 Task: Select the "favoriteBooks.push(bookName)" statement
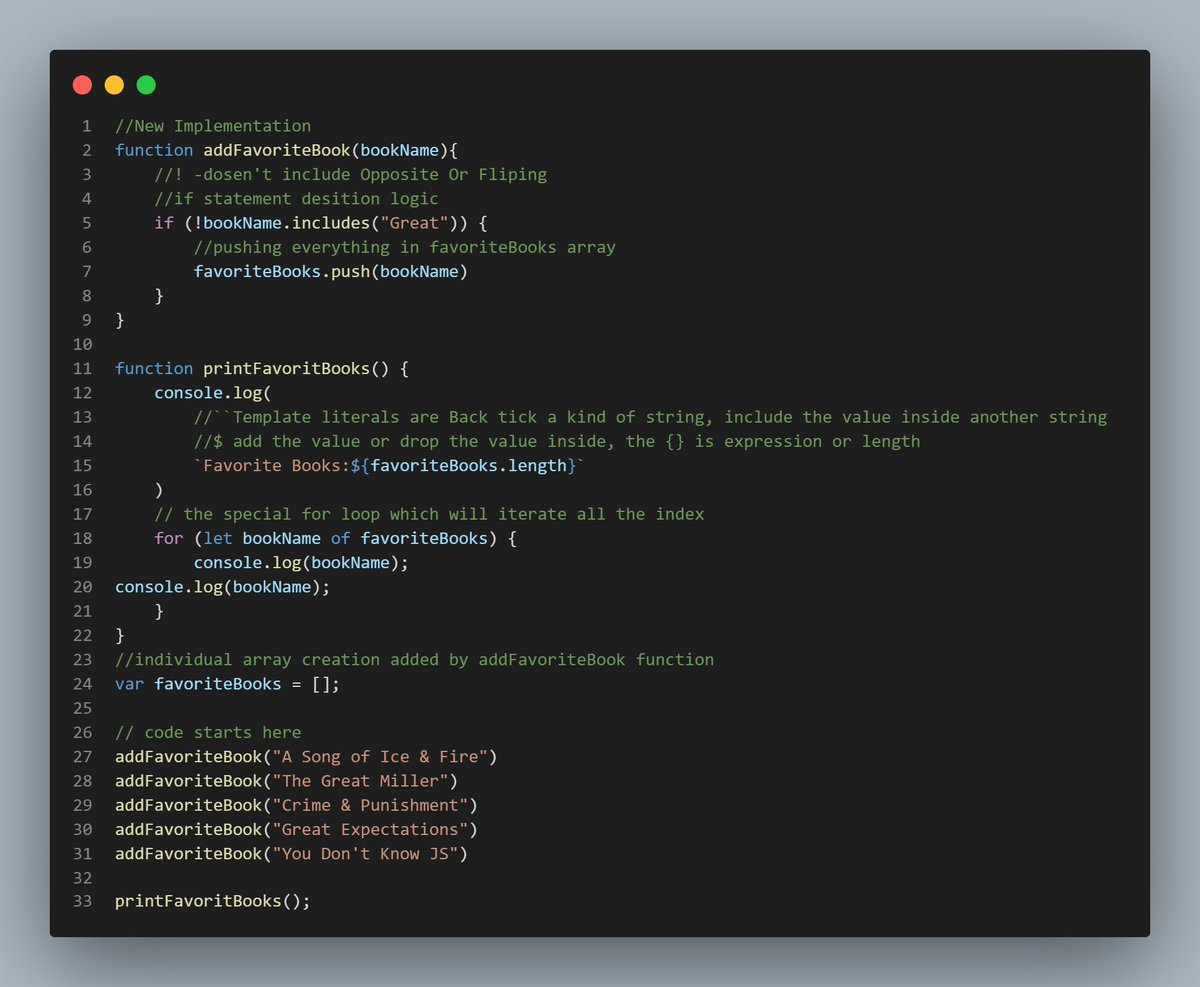[331, 271]
